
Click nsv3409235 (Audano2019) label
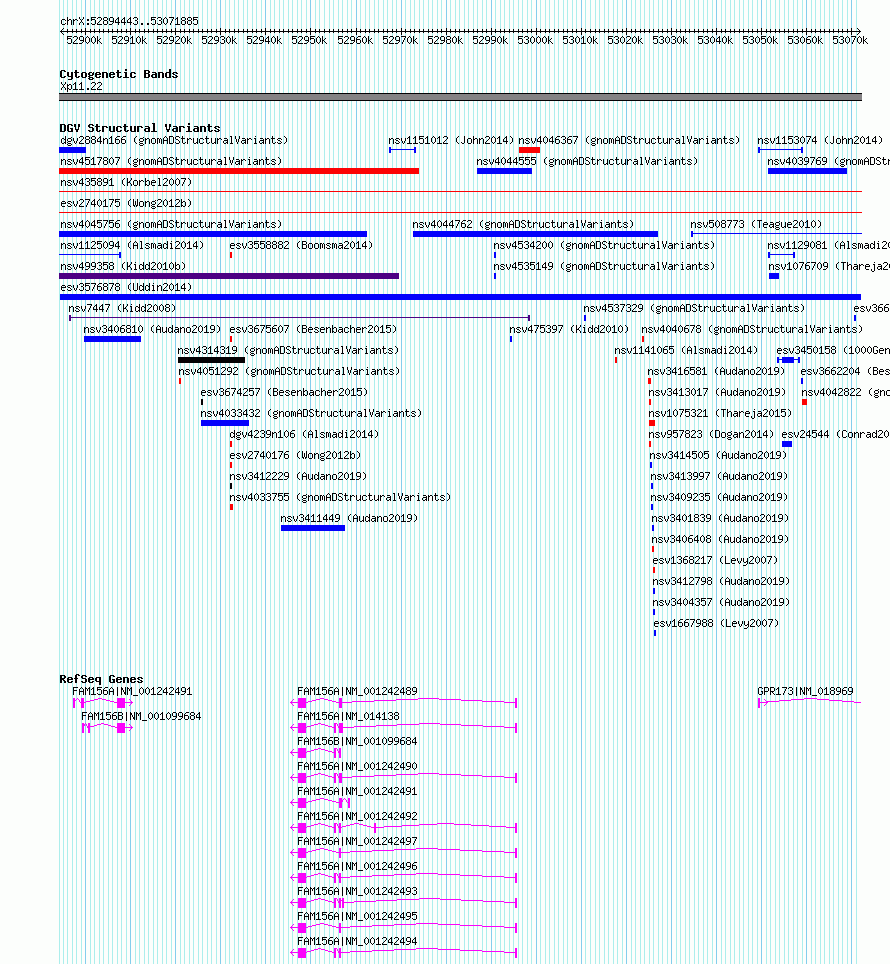(x=719, y=497)
